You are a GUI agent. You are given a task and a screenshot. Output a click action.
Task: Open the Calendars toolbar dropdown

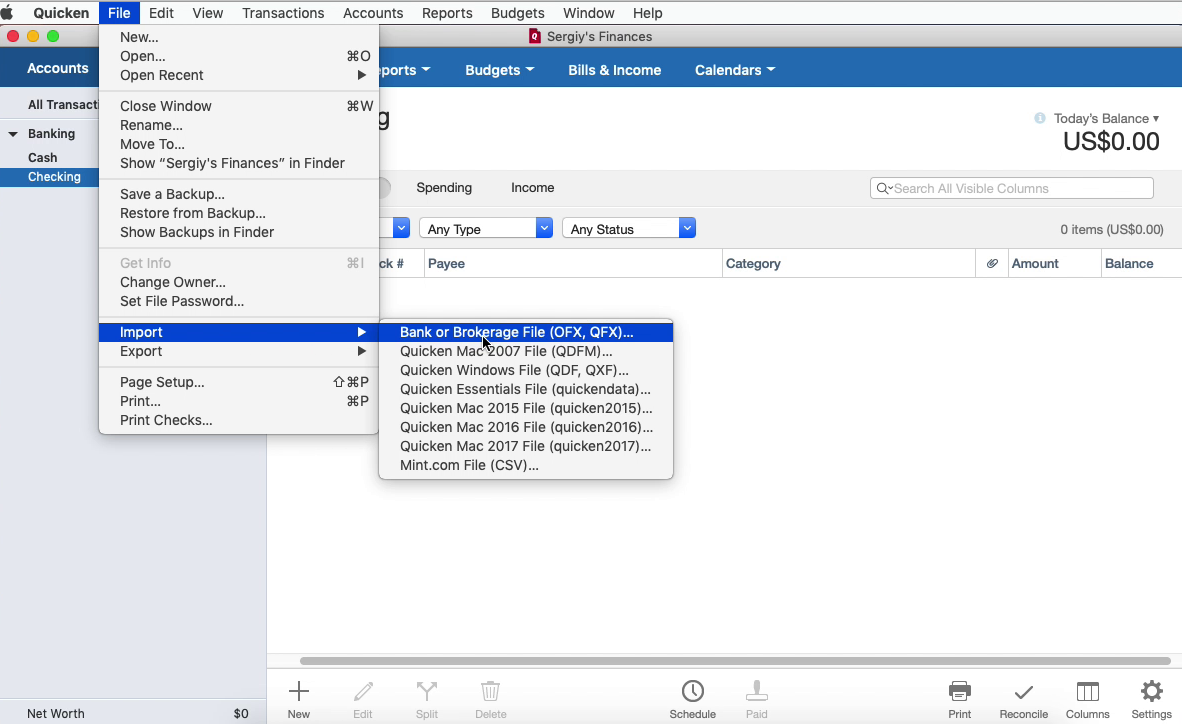735,70
